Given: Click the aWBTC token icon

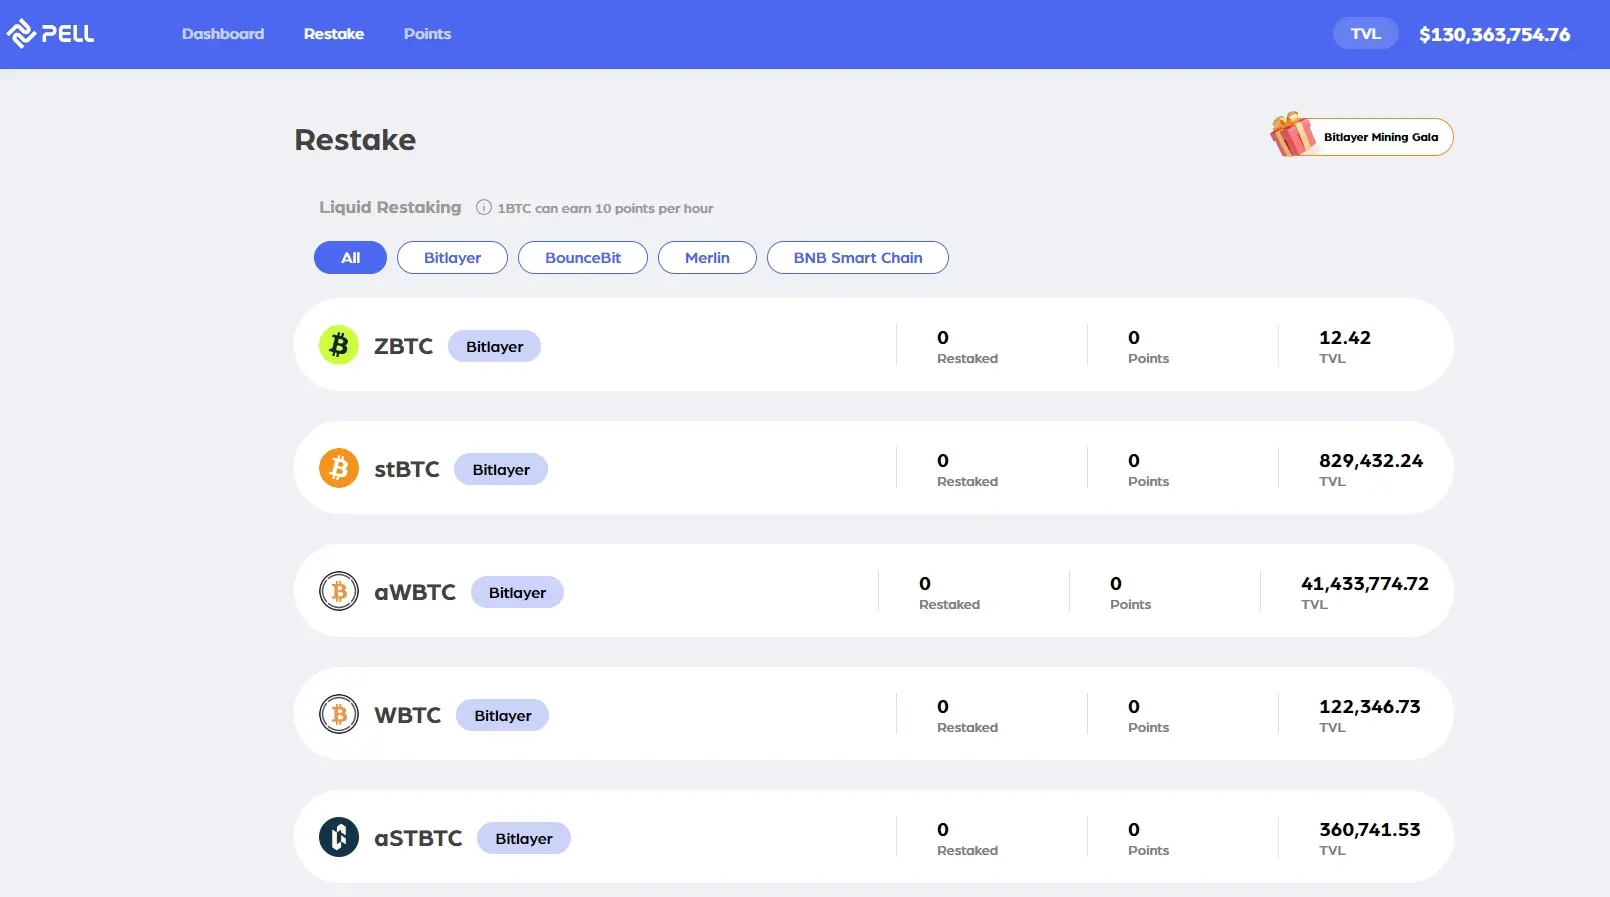Looking at the screenshot, I should 339,592.
